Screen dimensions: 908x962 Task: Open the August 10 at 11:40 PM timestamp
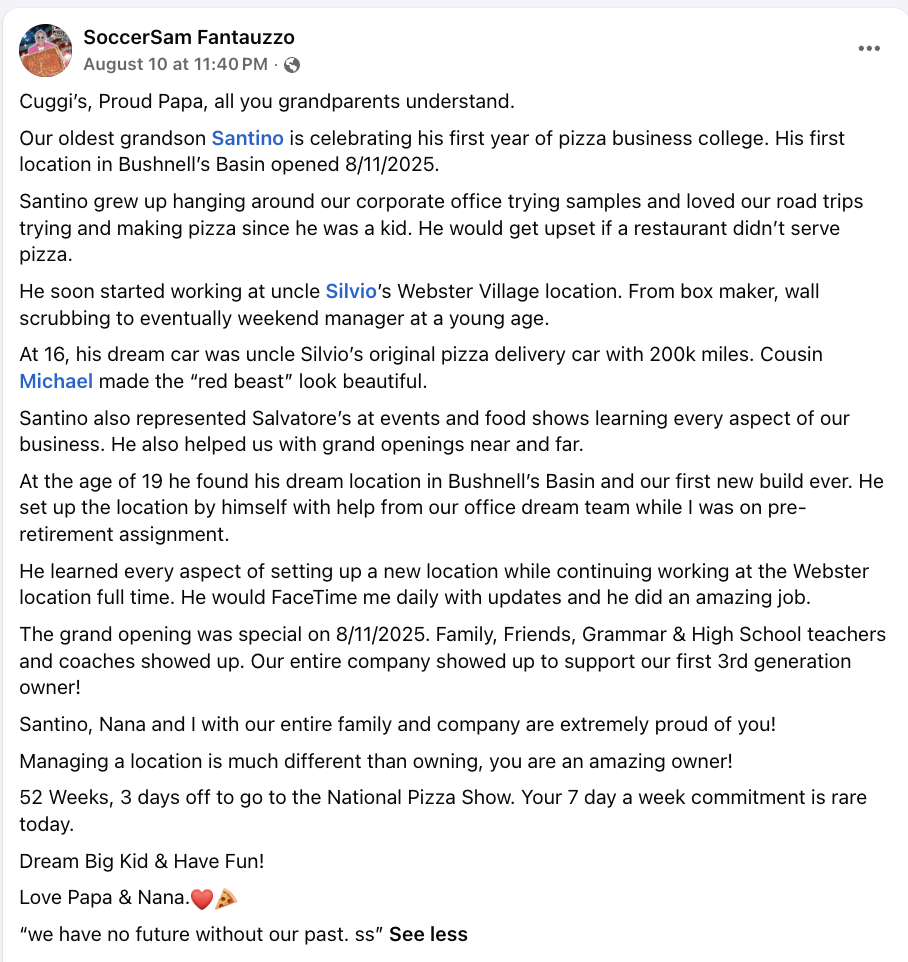(175, 64)
